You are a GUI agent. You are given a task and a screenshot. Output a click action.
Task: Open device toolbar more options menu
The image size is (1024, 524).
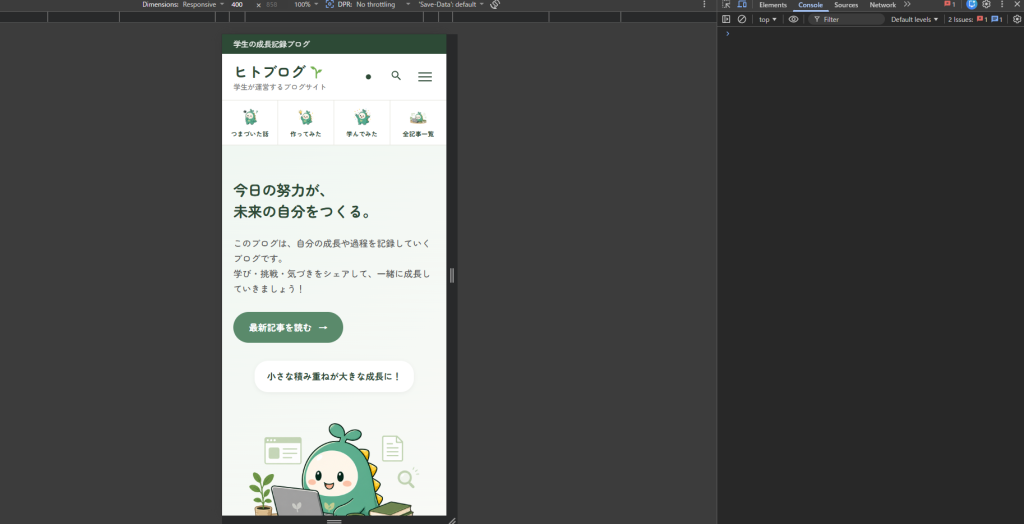click(704, 5)
